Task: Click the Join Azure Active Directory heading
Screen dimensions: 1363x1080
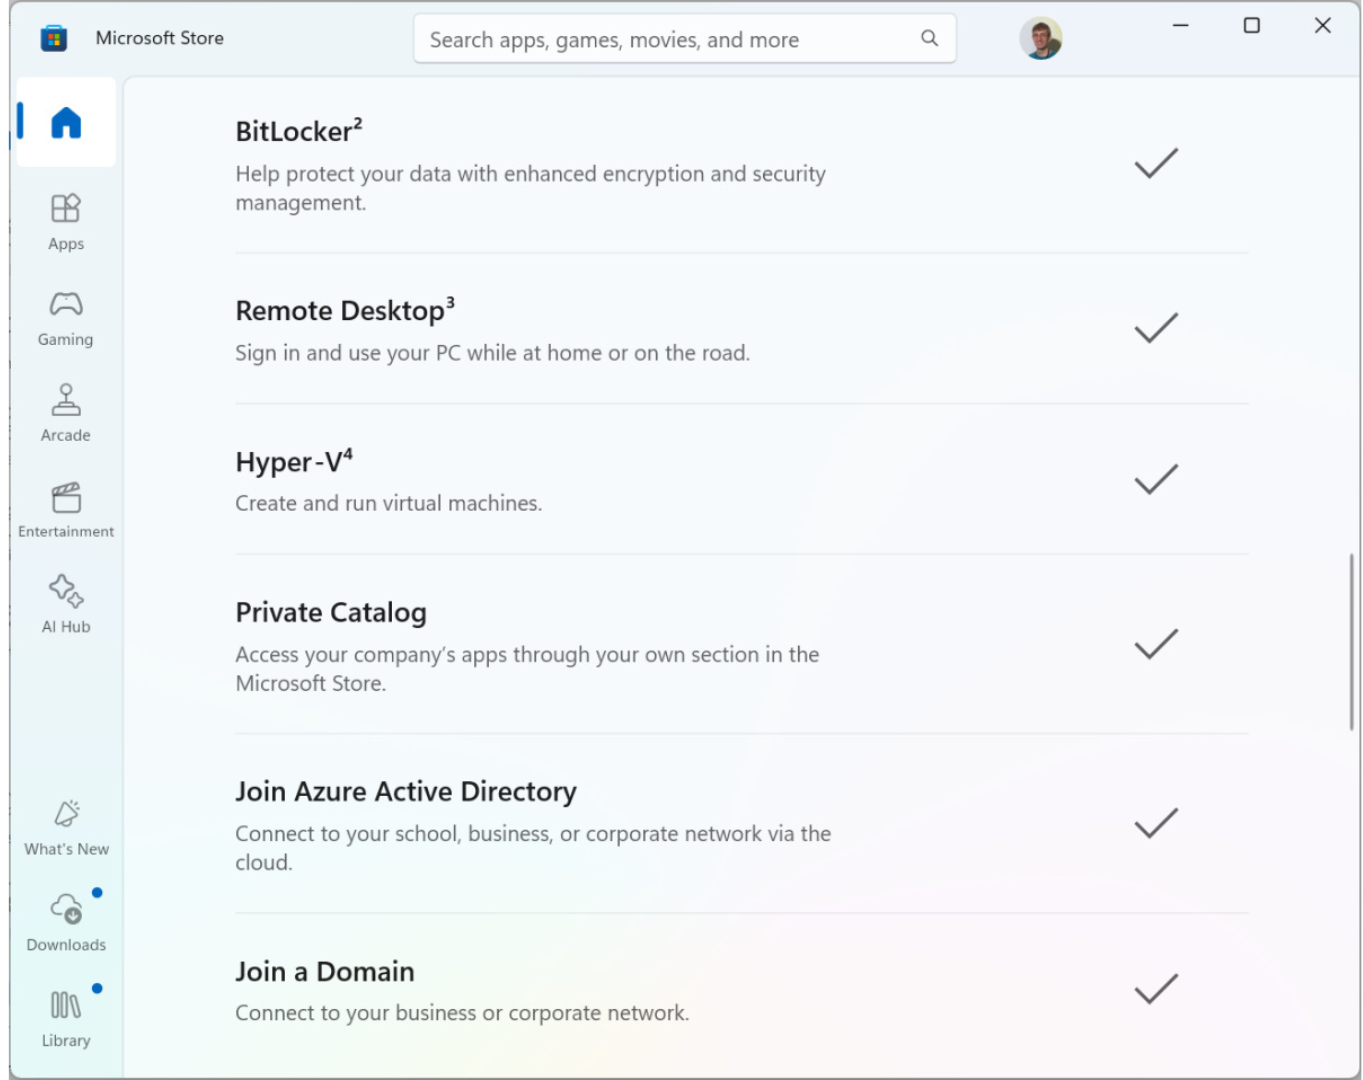Action: click(406, 792)
